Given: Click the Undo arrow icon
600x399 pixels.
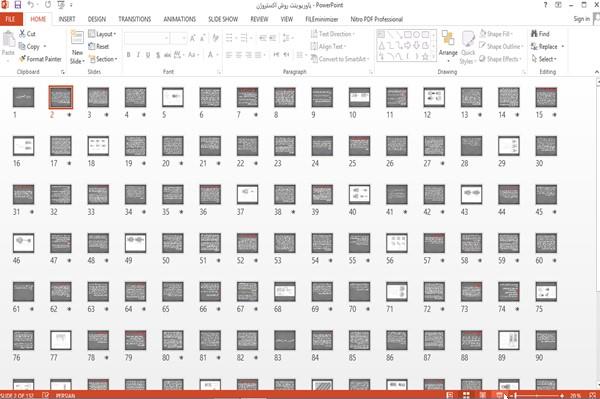Looking at the screenshot, I should click(31, 5).
